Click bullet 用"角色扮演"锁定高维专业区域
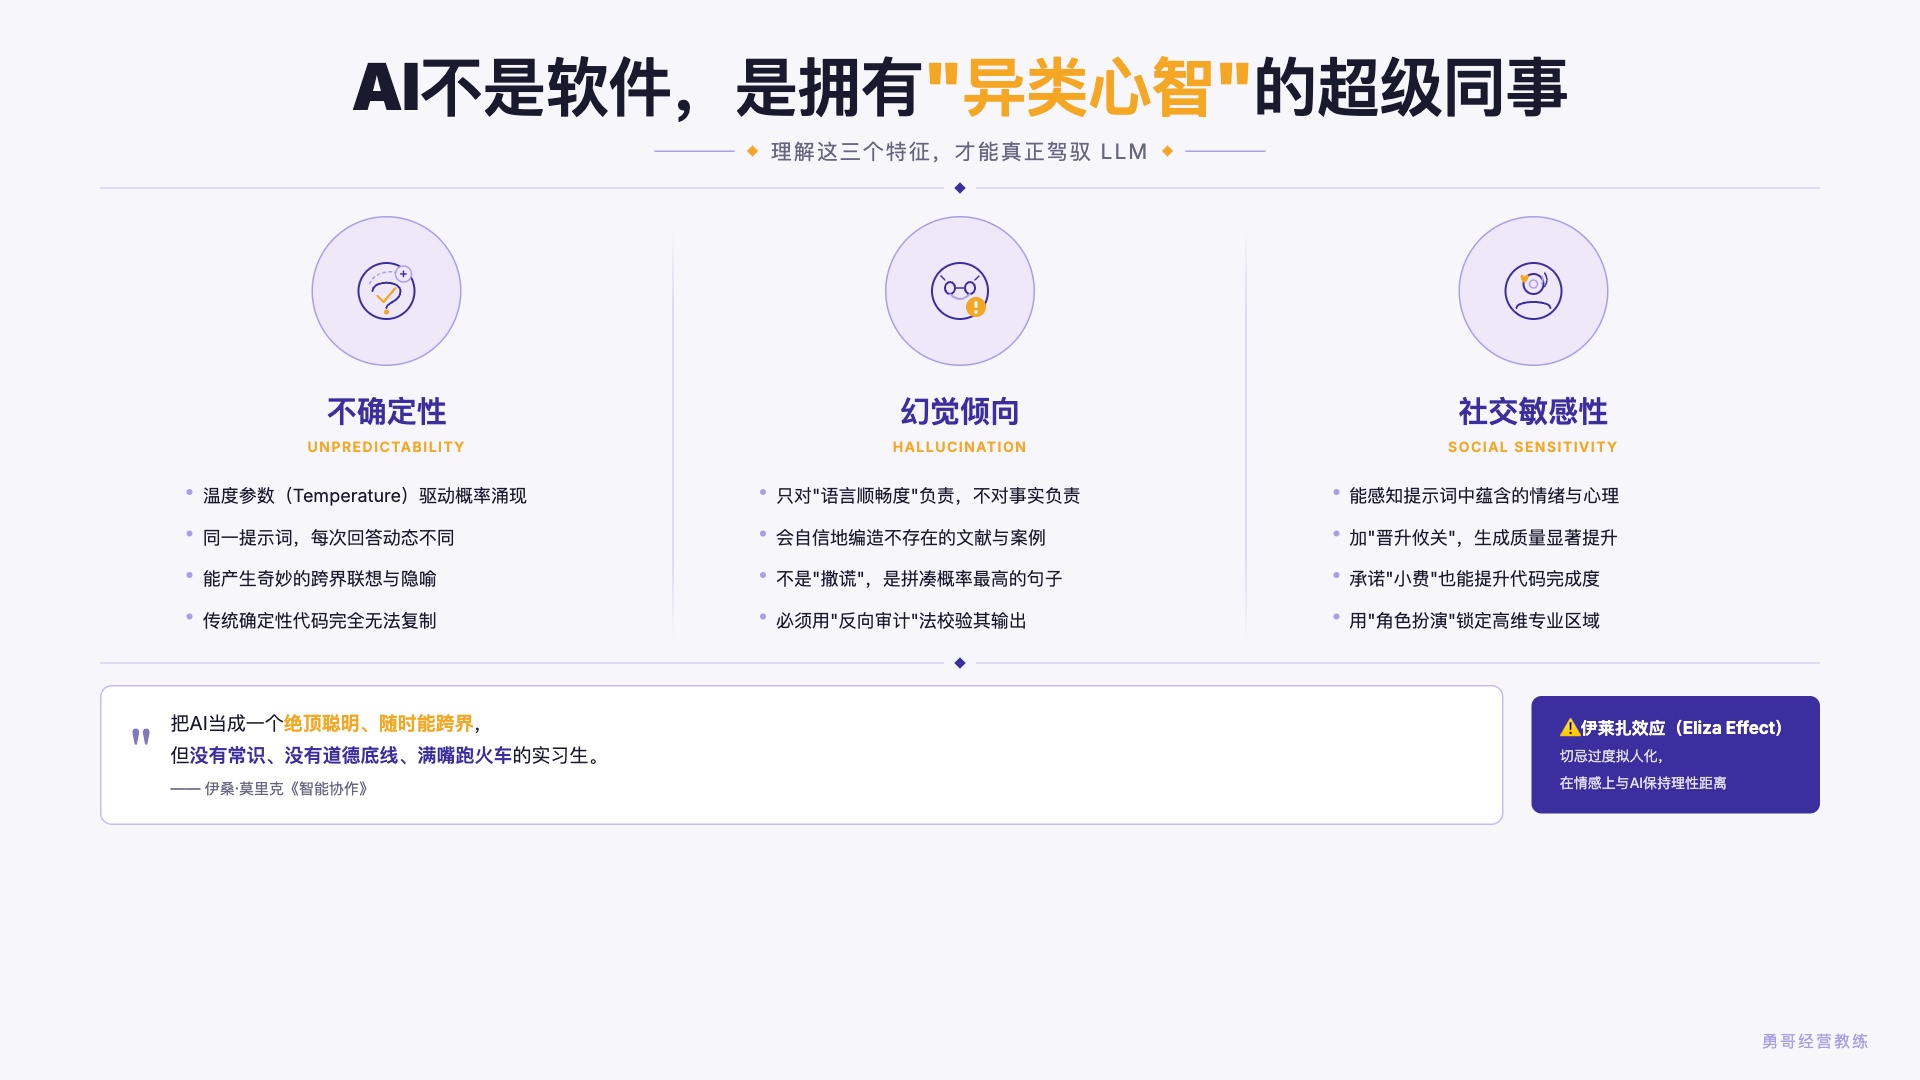1920x1080 pixels. tap(1474, 621)
